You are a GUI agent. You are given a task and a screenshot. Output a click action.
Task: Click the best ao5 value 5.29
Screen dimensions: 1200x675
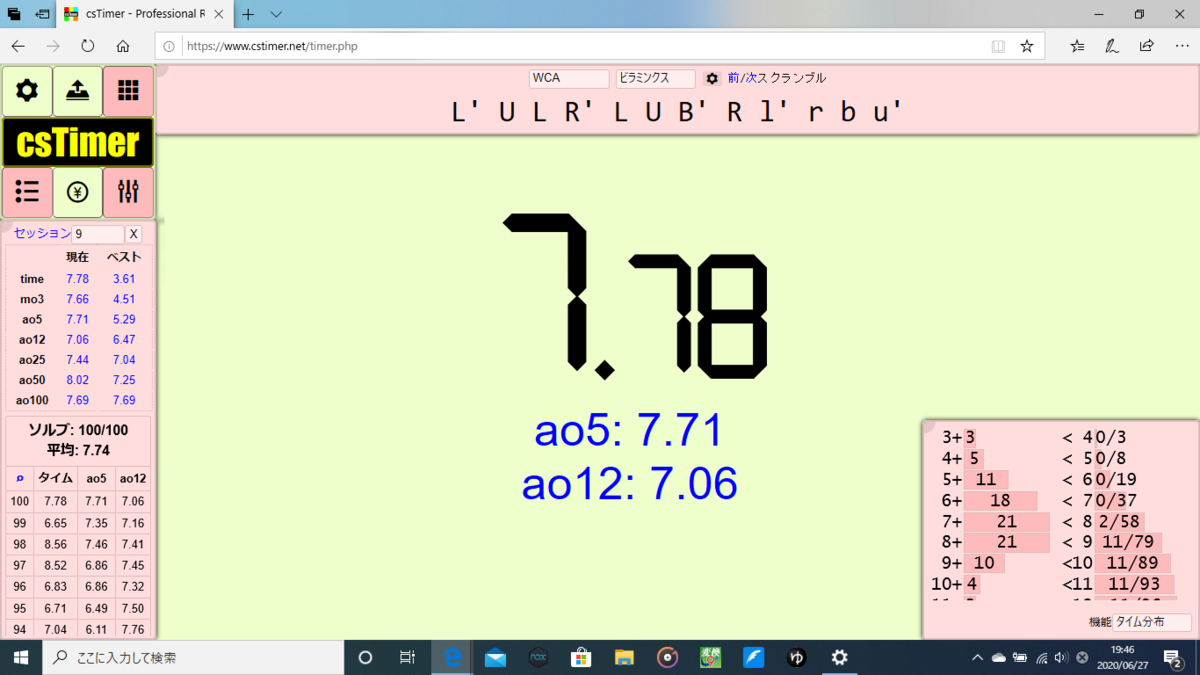point(124,319)
